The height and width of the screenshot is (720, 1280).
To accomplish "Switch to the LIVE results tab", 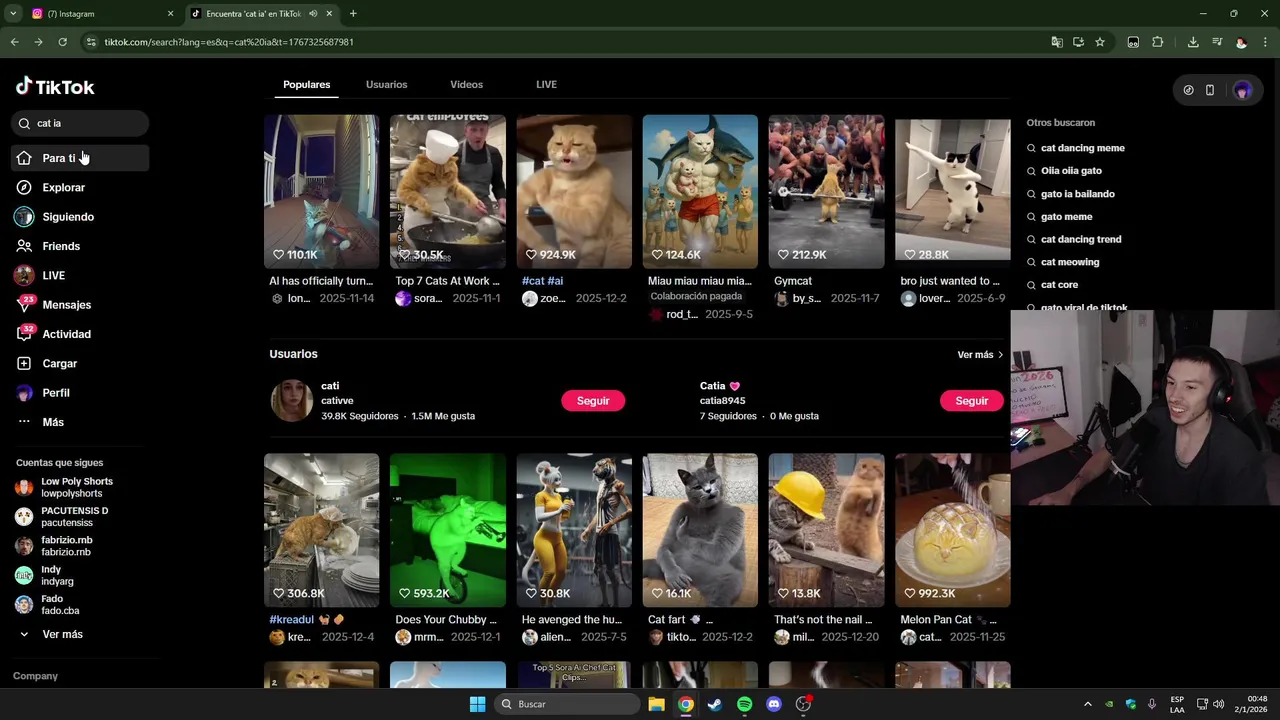I will click(546, 84).
